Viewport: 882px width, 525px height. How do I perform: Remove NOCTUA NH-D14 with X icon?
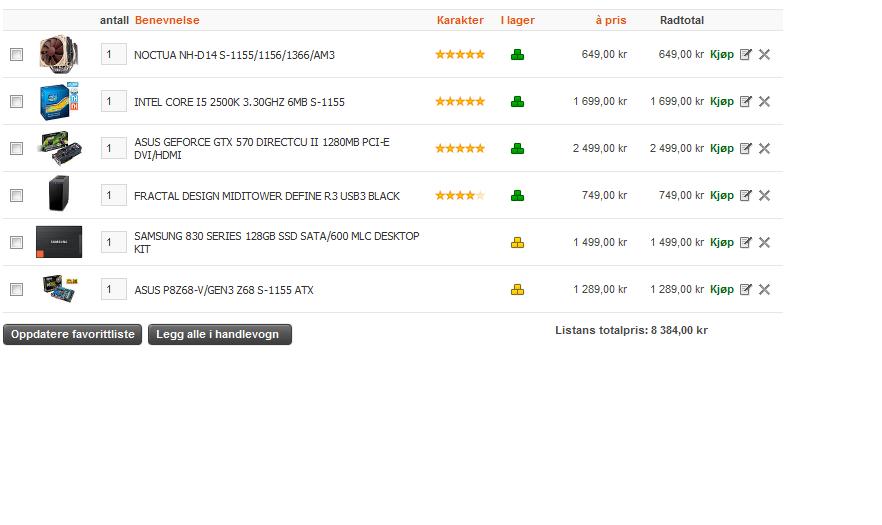pyautogui.click(x=764, y=55)
